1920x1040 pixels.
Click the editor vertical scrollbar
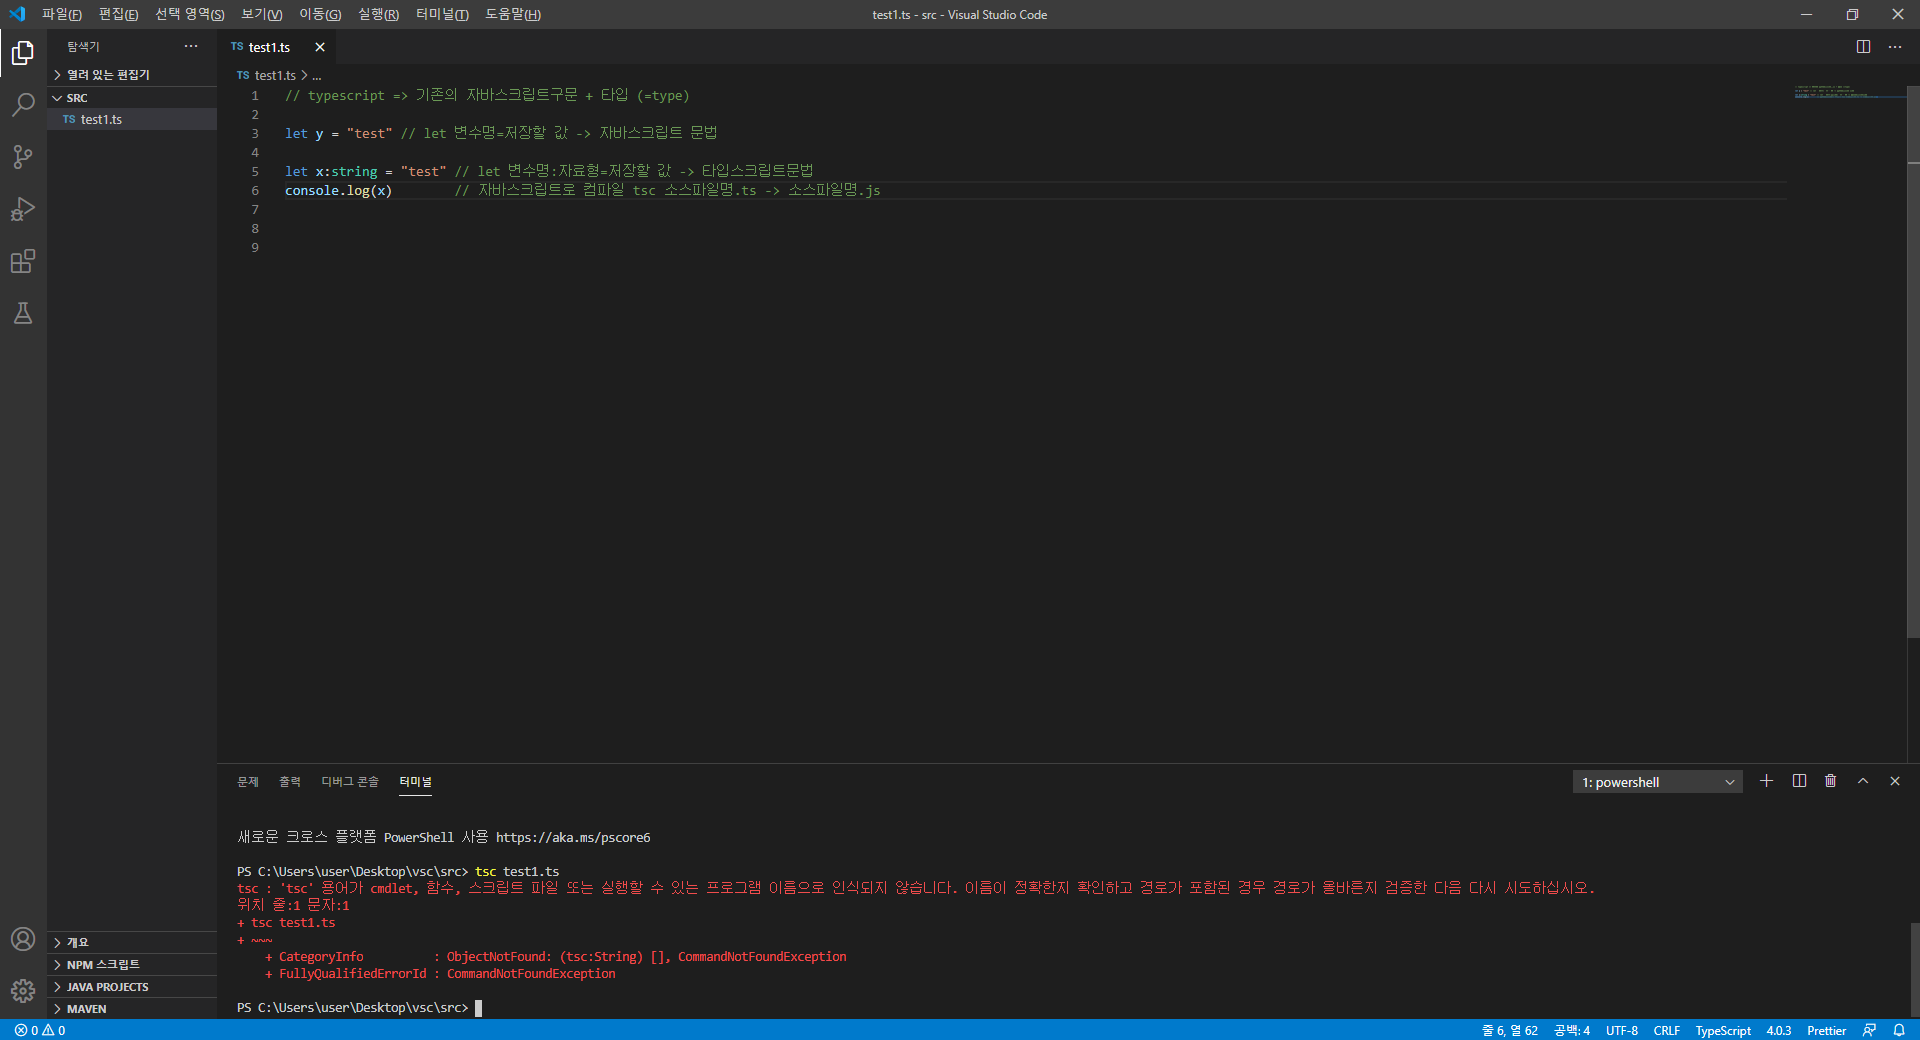pyautogui.click(x=1913, y=360)
